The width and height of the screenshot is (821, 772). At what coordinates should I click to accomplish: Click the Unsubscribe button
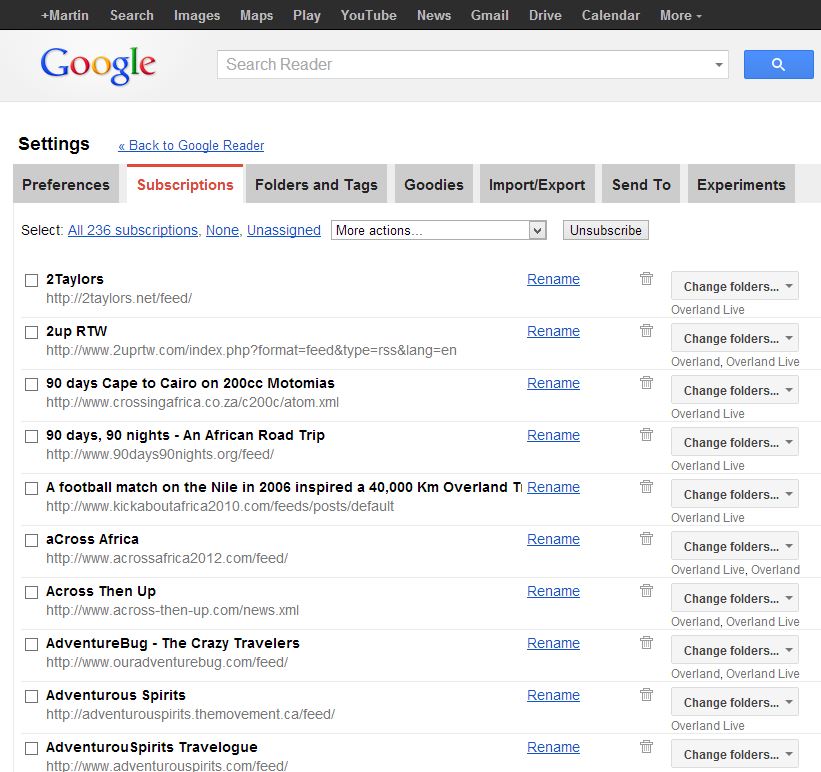coord(605,230)
